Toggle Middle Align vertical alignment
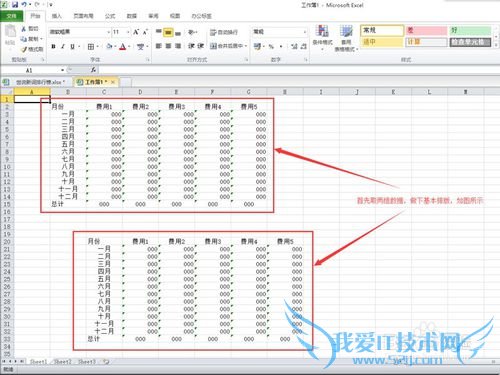 pos(168,32)
